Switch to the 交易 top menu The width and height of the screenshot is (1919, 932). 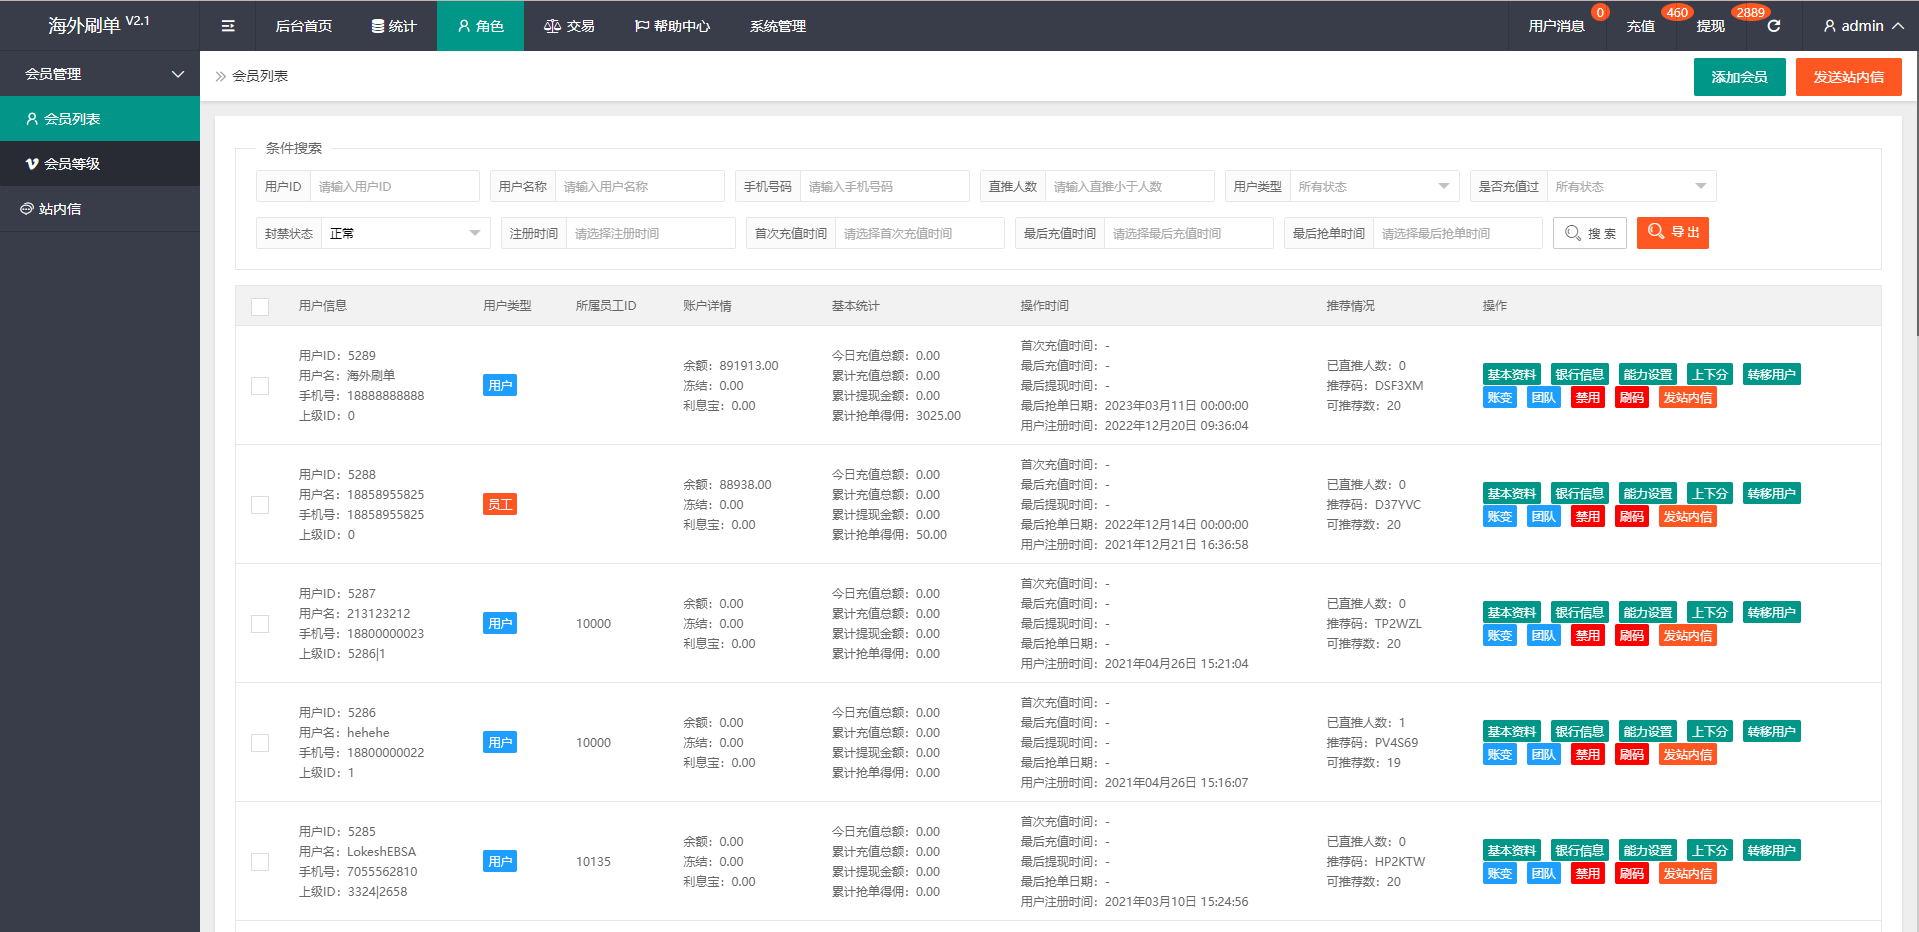pyautogui.click(x=569, y=26)
